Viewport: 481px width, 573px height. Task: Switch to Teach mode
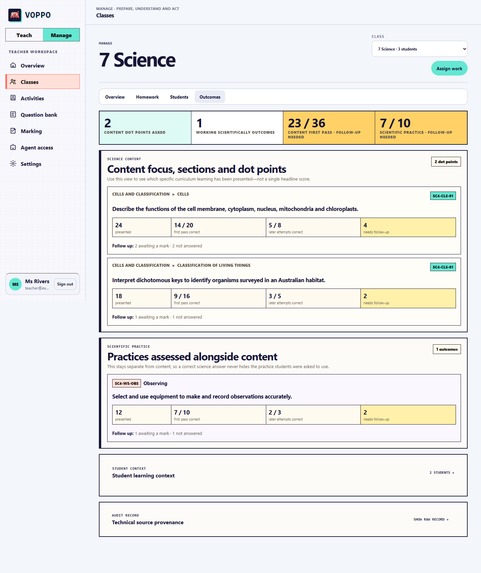tap(24, 35)
